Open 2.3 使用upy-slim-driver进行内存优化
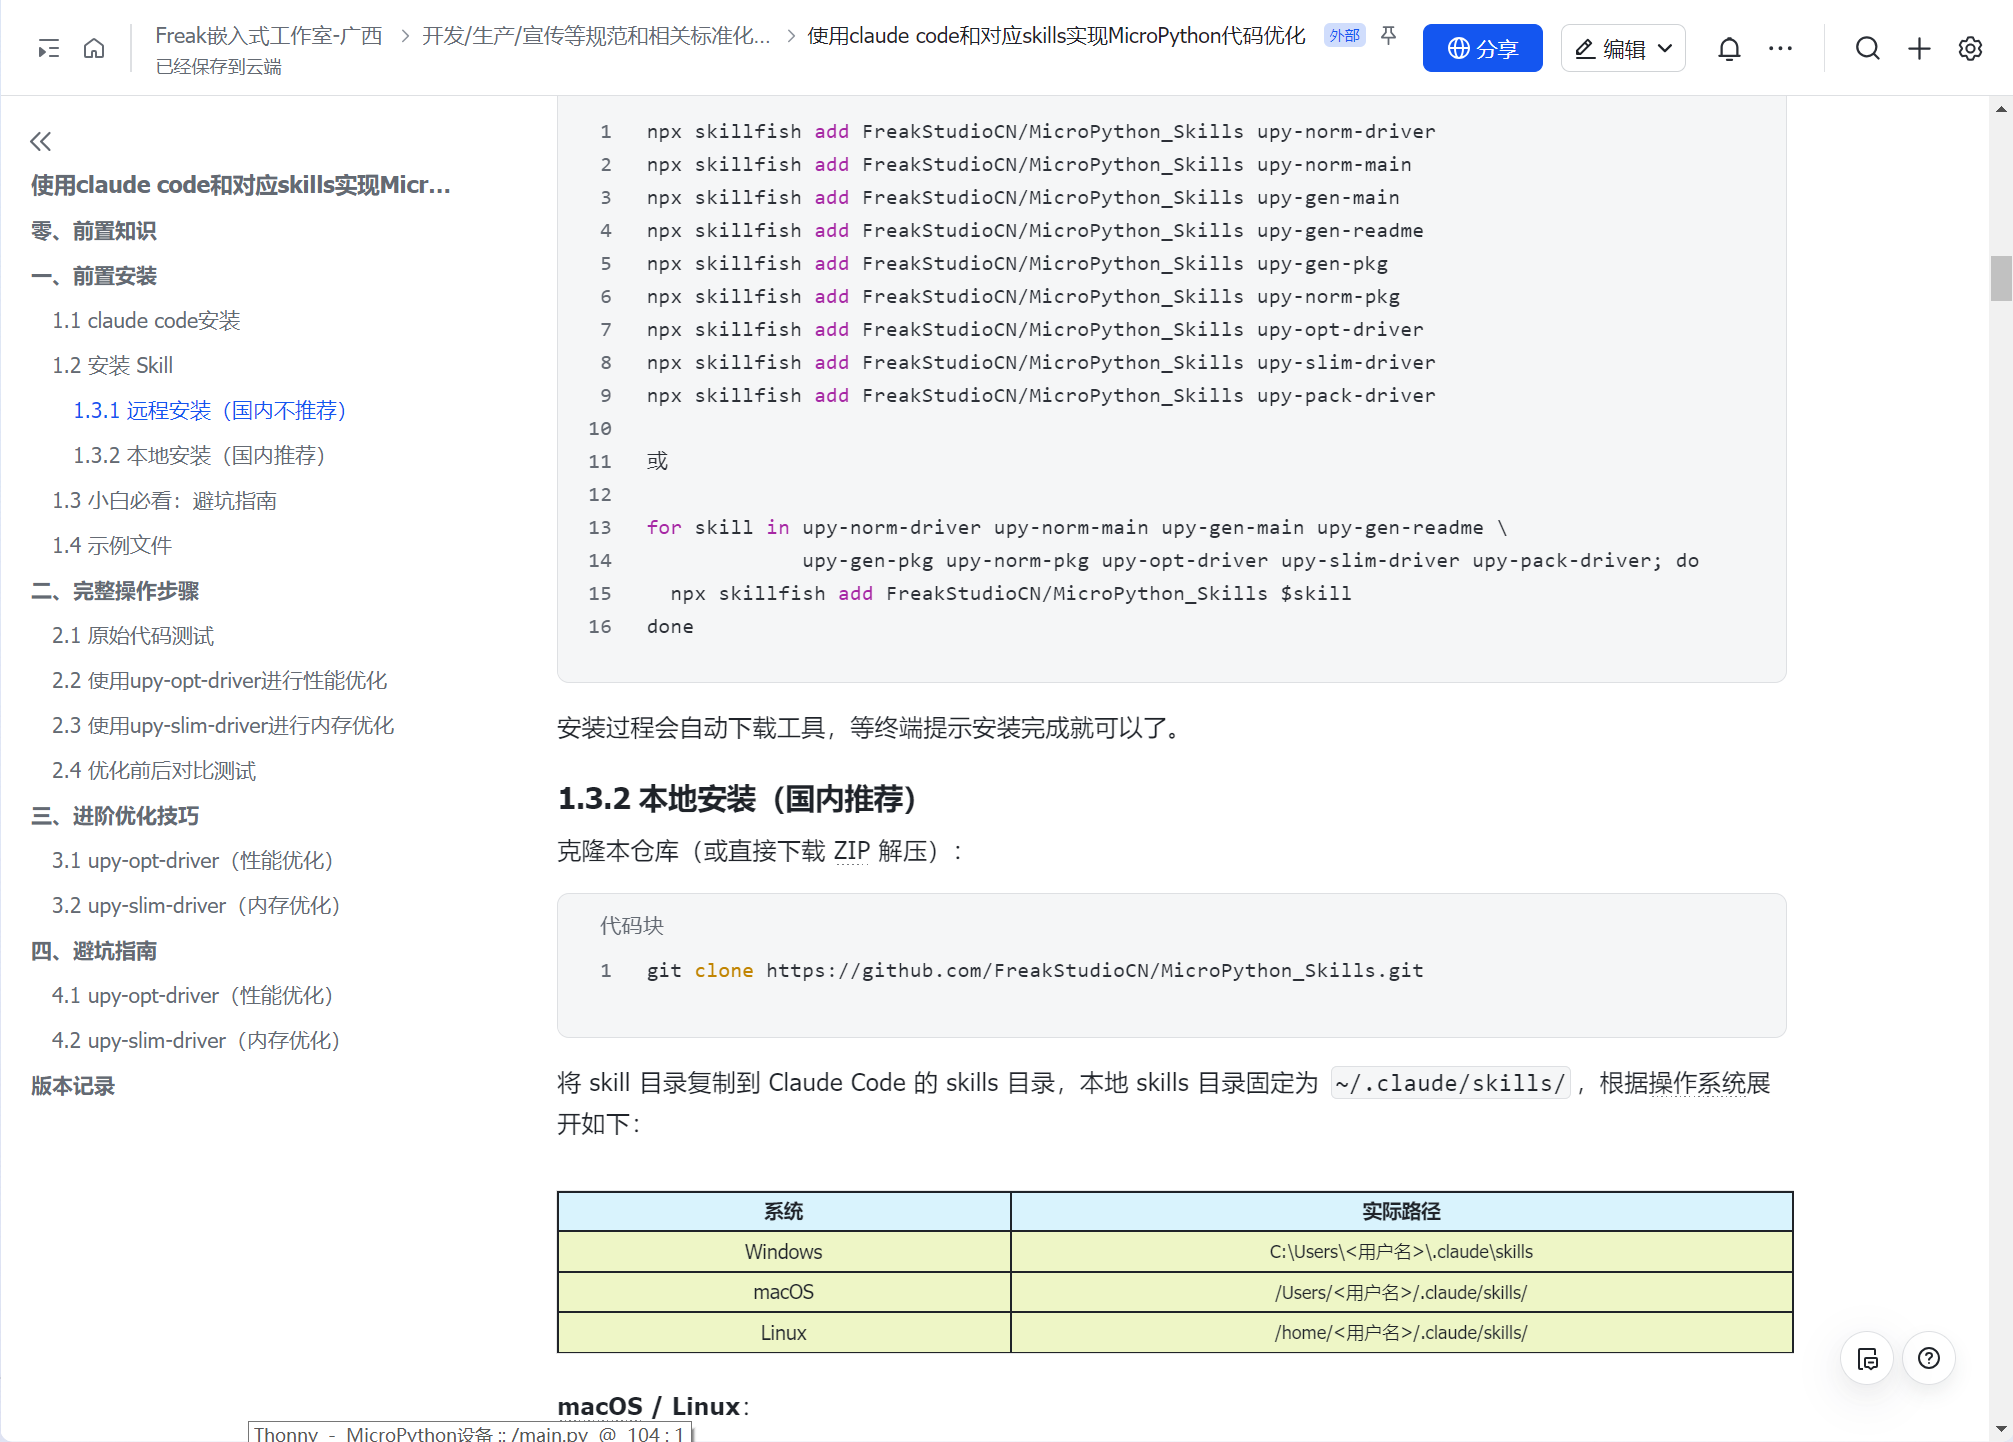The width and height of the screenshot is (2013, 1442). tap(223, 726)
